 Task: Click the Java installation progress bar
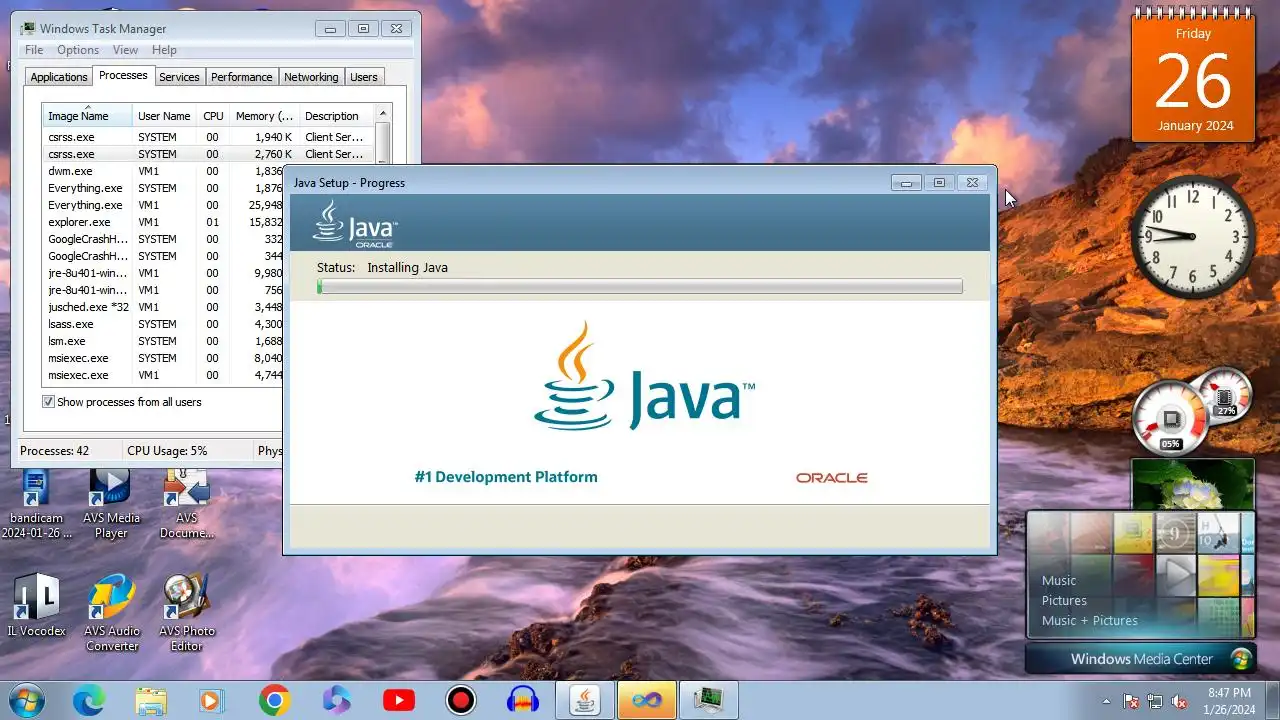tap(640, 287)
